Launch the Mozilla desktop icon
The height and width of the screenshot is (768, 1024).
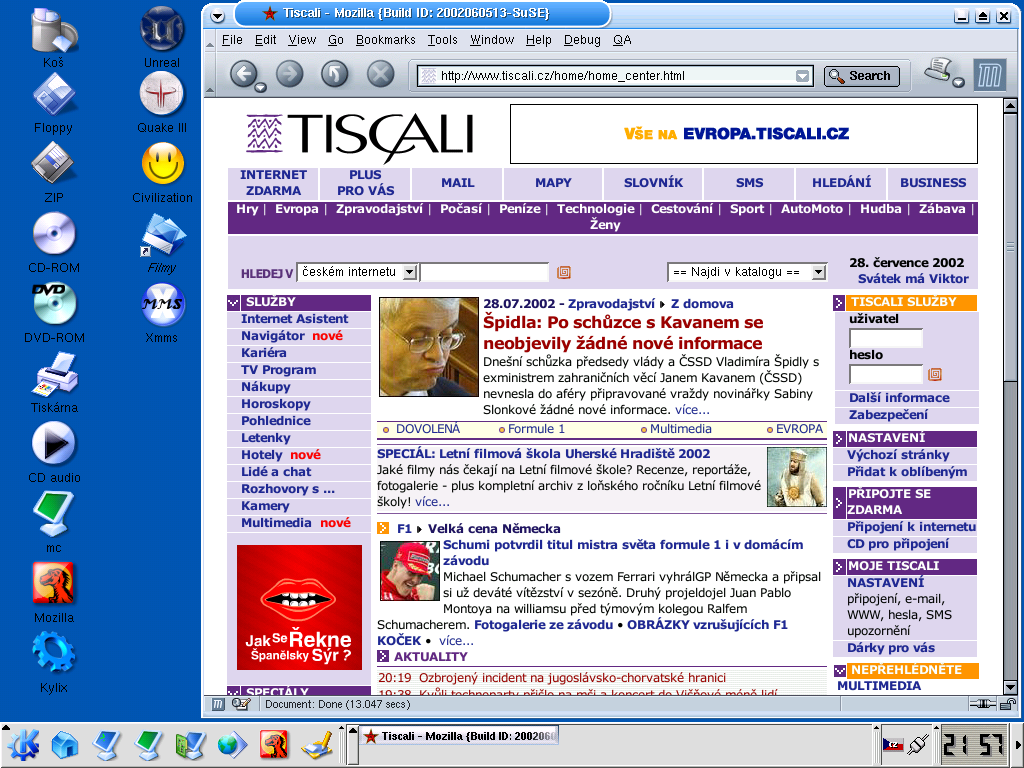point(54,584)
